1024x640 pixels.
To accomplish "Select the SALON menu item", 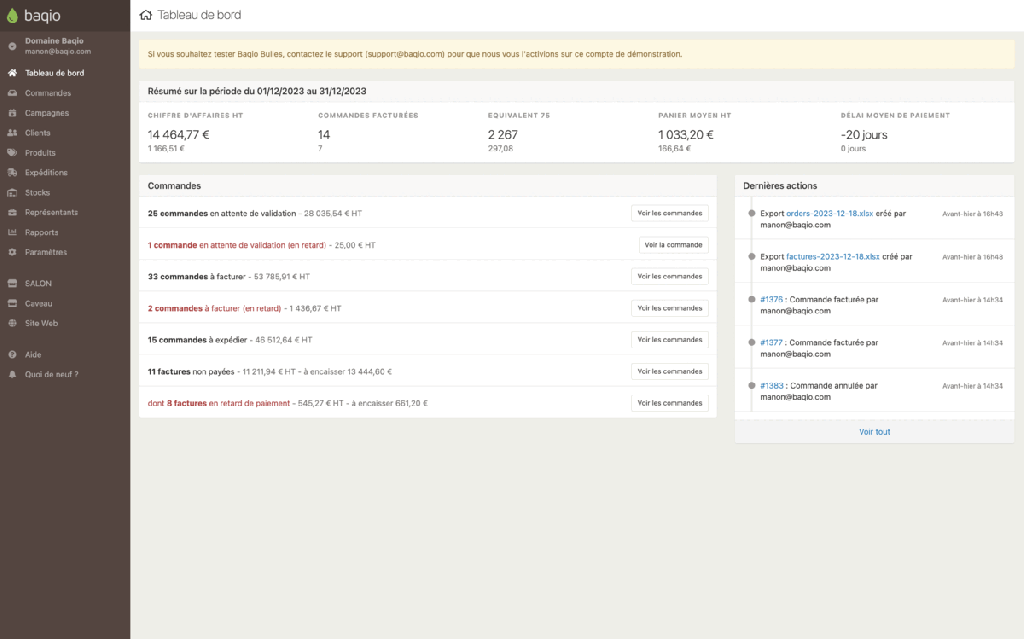I will [38, 283].
